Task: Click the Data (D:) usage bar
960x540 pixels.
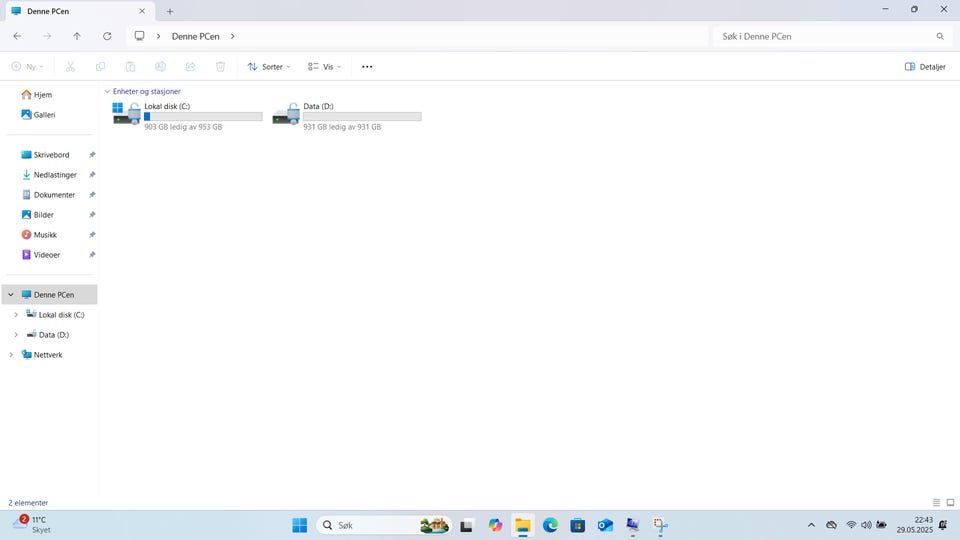Action: 362,116
